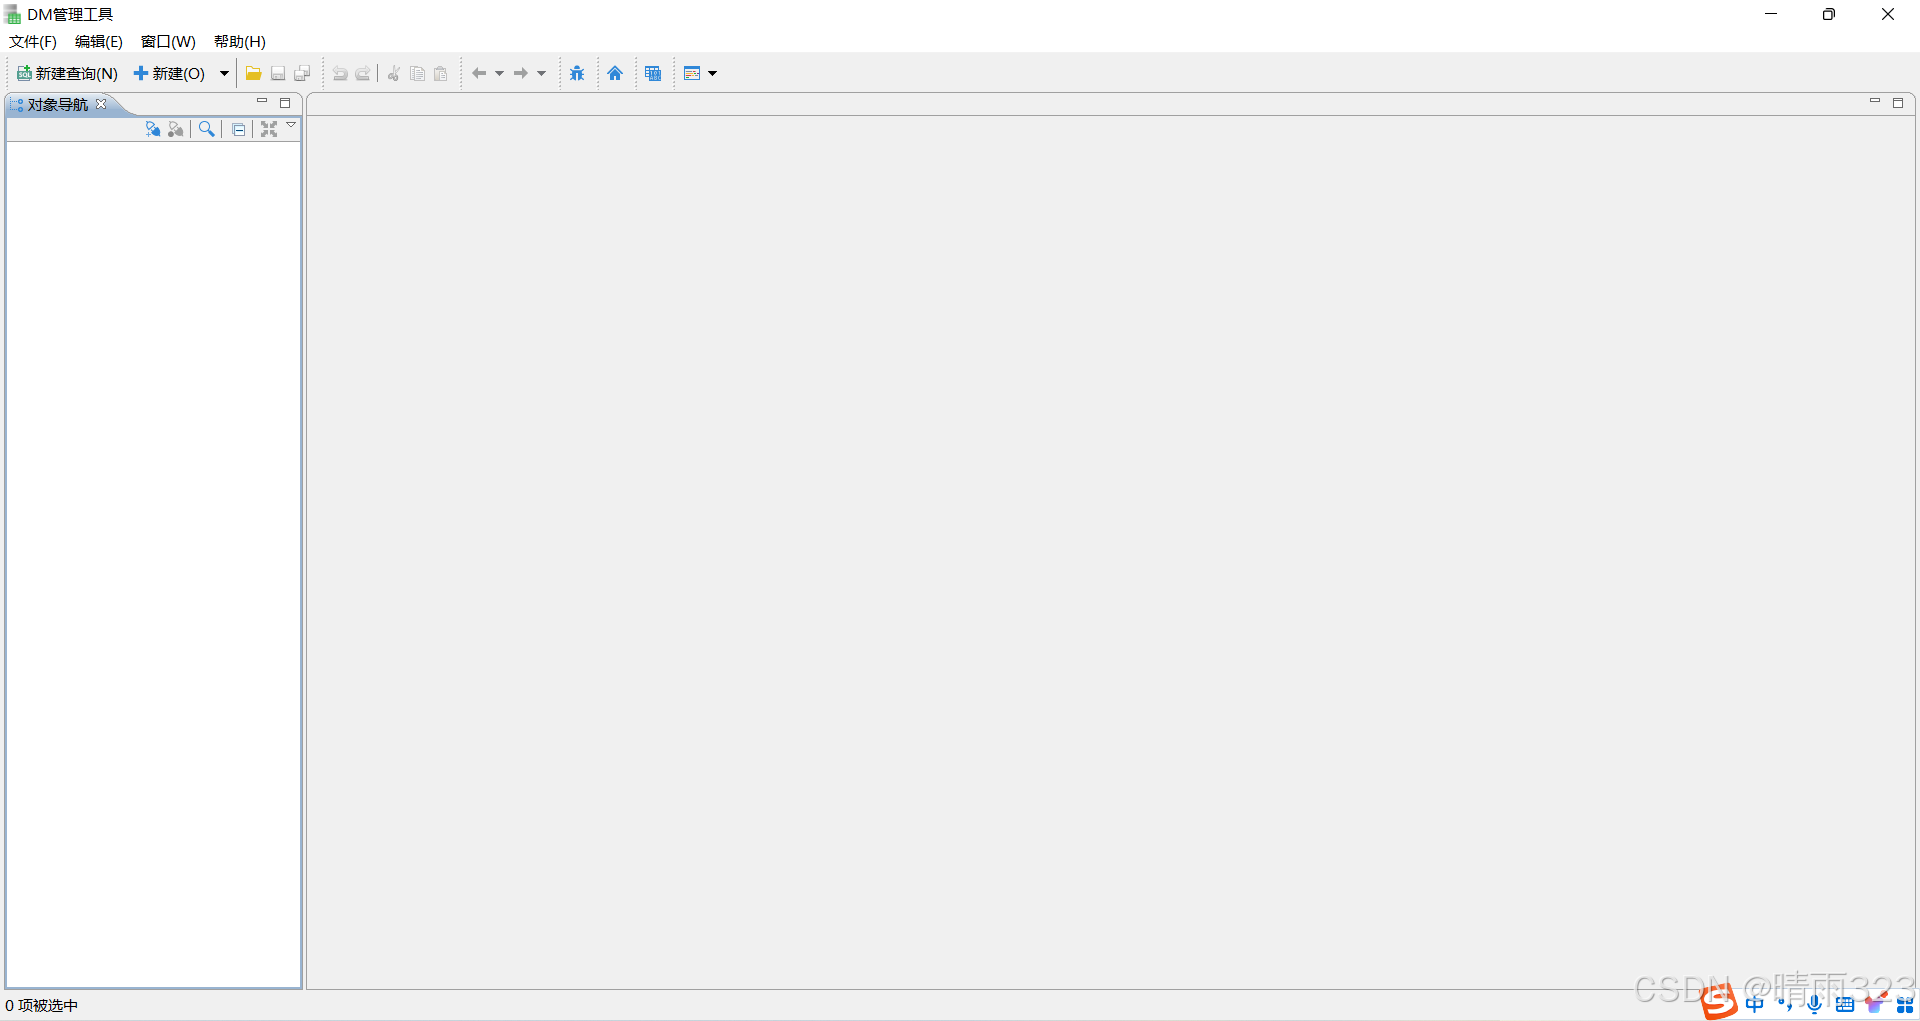Close the 对象导航 tab

click(101, 104)
